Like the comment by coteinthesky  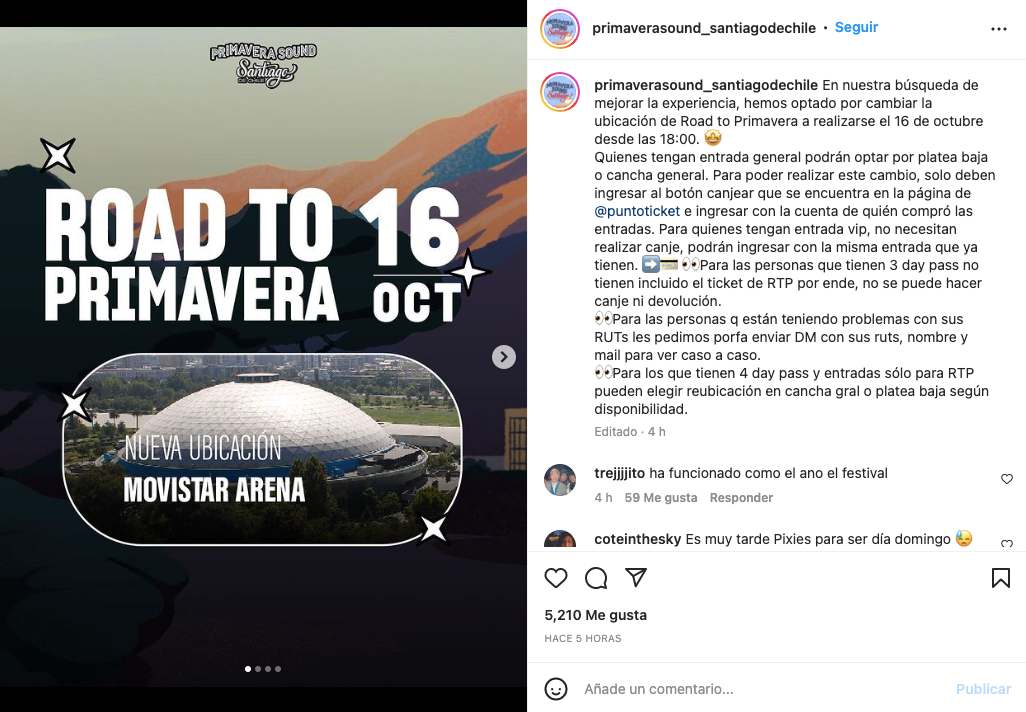[1007, 543]
